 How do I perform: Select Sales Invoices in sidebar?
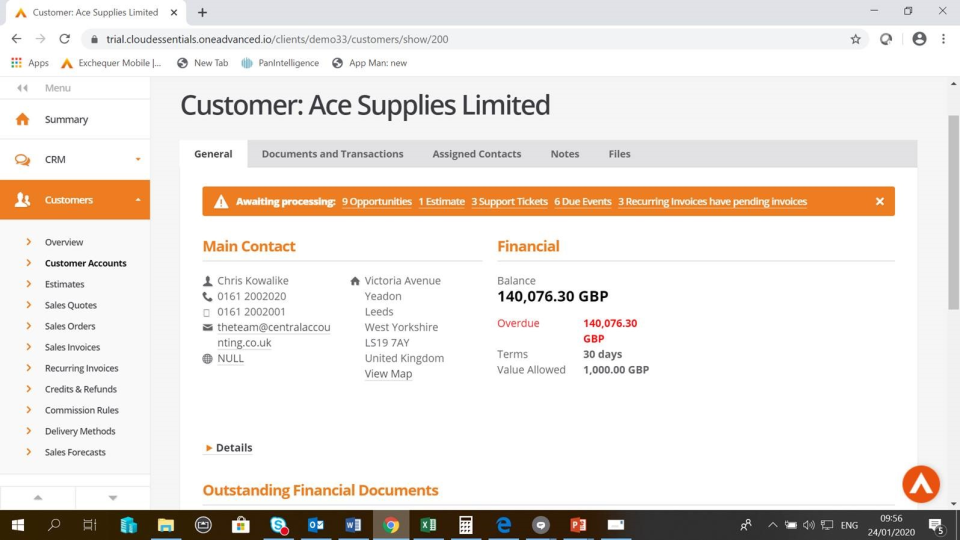[x=72, y=347]
